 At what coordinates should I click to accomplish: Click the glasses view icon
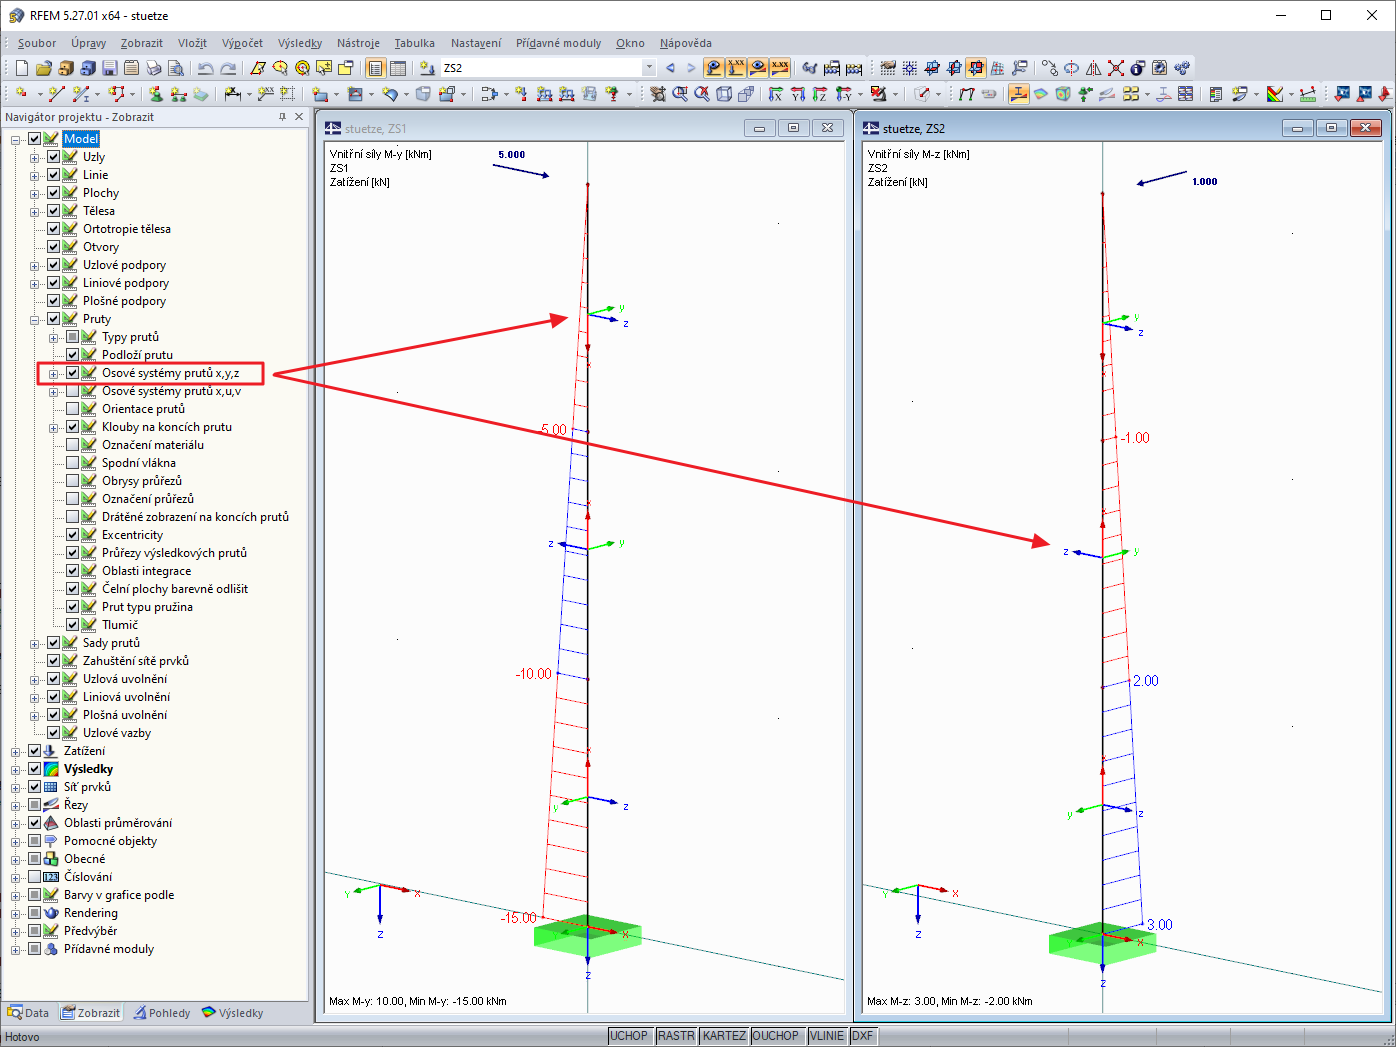[810, 68]
